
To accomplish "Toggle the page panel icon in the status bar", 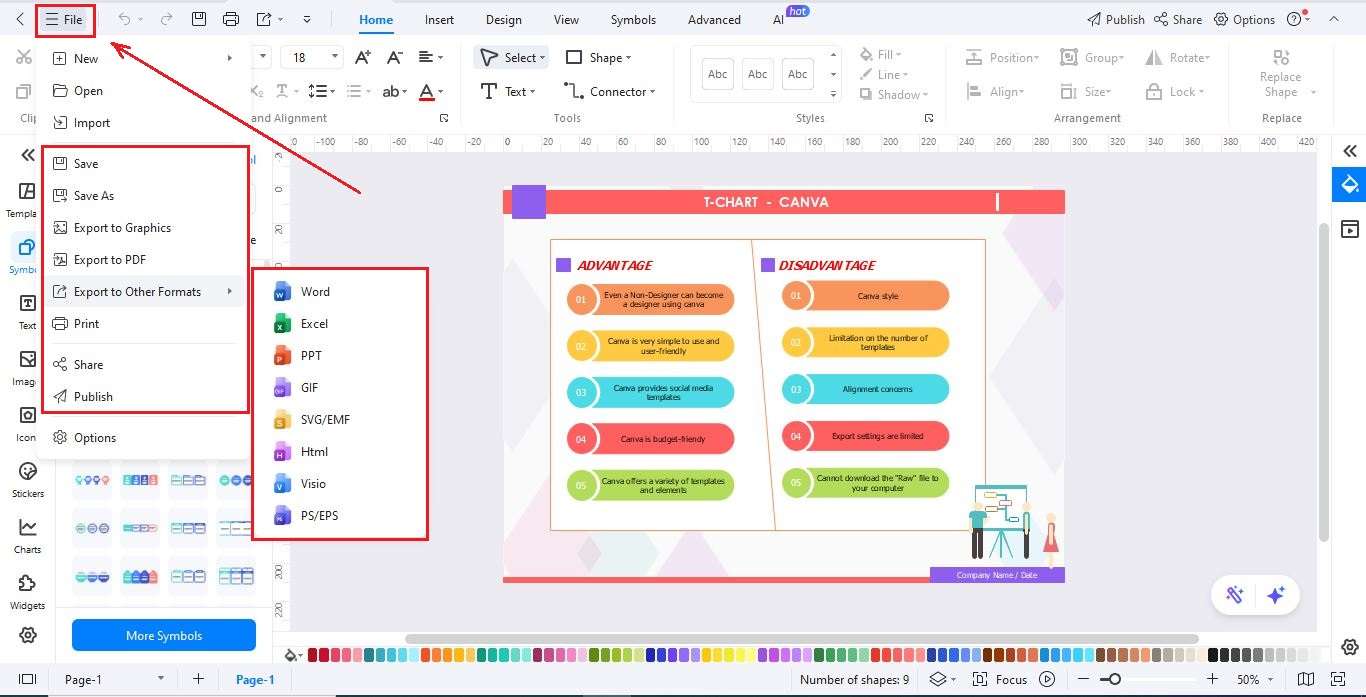I will click(x=28, y=679).
